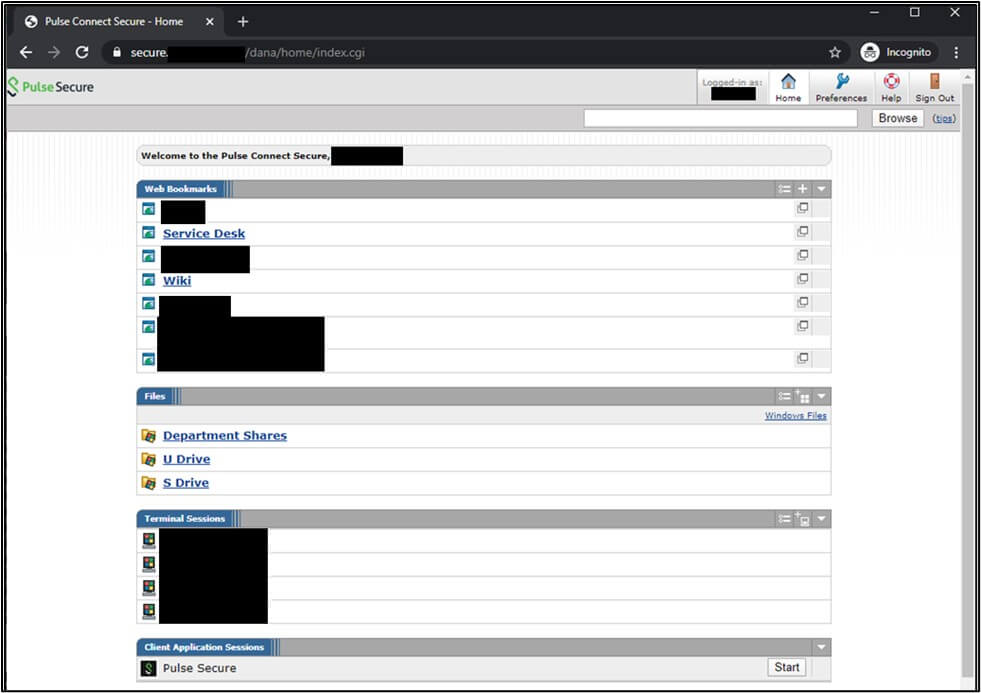Open Files panel list options icon

point(784,396)
